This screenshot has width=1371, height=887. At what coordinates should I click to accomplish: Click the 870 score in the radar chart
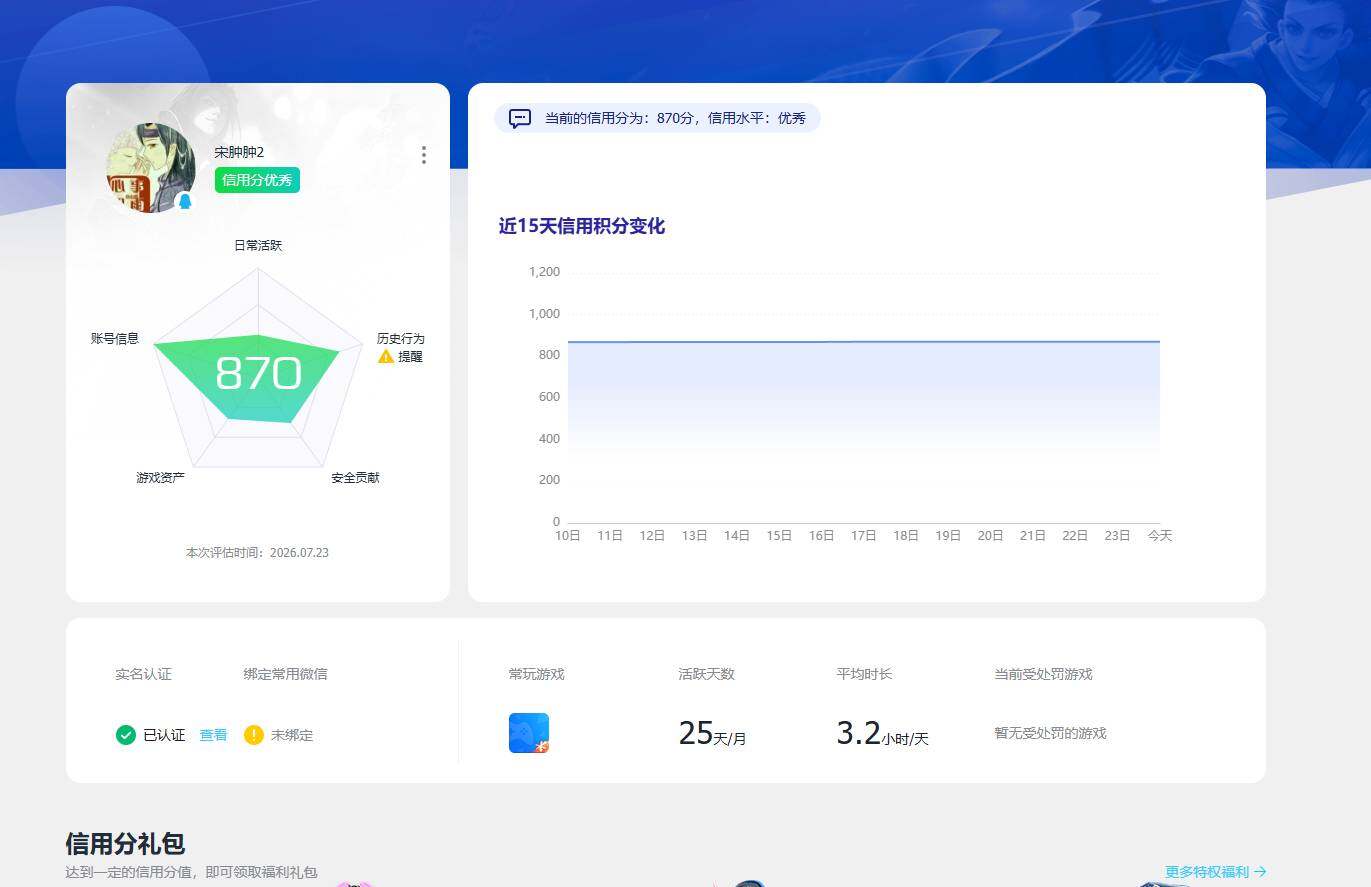click(258, 374)
